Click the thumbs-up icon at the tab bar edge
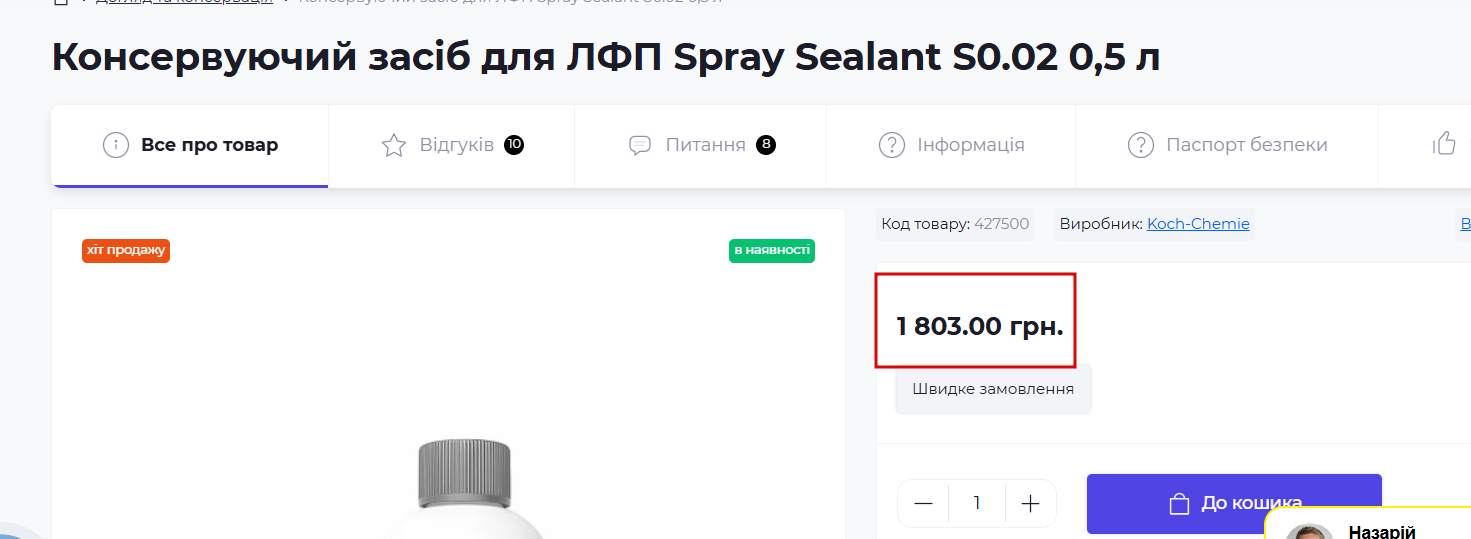Screen dimensions: 1471x539 [1444, 144]
